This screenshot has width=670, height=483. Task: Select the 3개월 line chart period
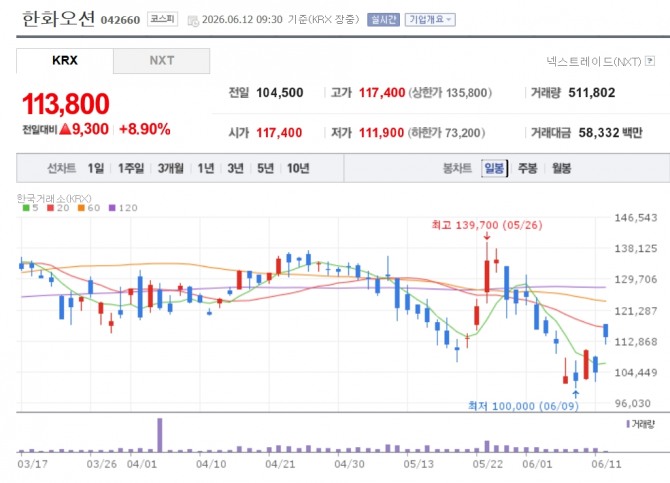point(170,168)
